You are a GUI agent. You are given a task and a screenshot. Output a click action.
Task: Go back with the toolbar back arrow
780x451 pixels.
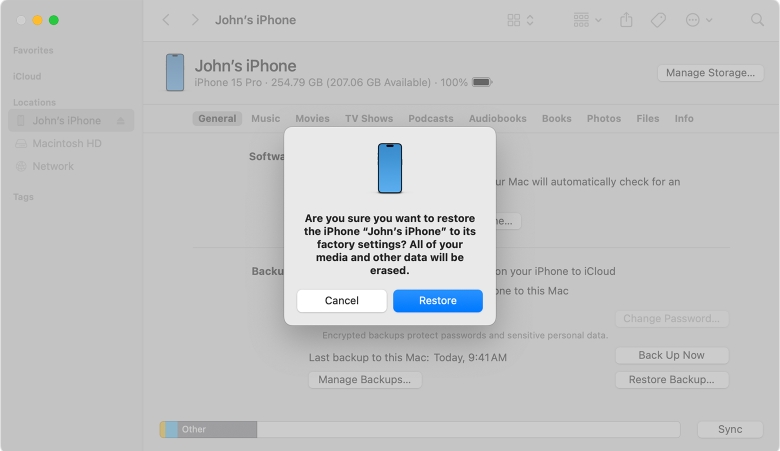pos(166,20)
